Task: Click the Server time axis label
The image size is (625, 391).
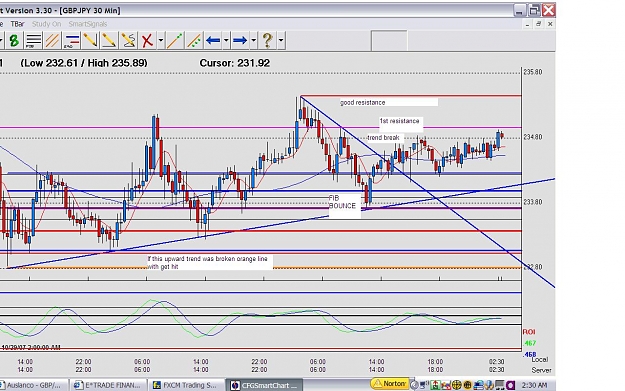Action: [x=541, y=370]
